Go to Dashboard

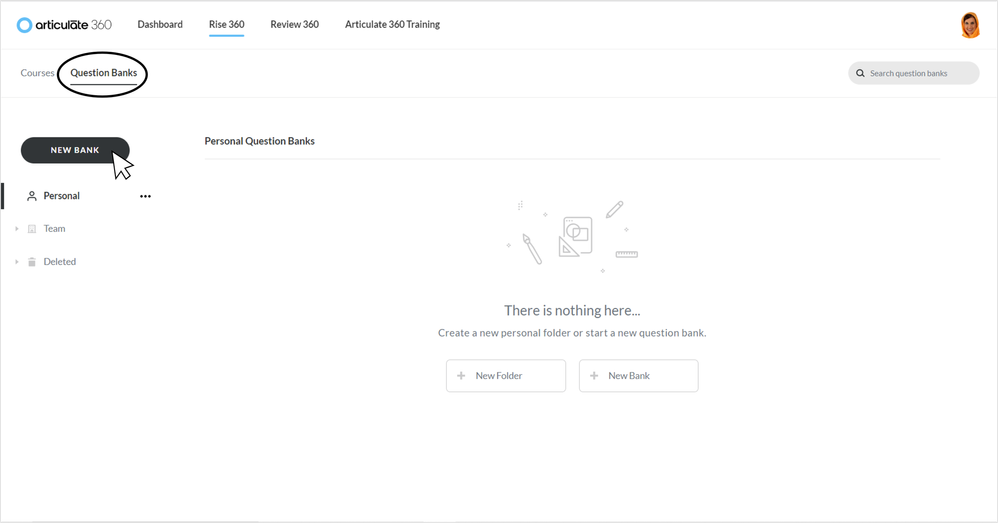pyautogui.click(x=160, y=24)
